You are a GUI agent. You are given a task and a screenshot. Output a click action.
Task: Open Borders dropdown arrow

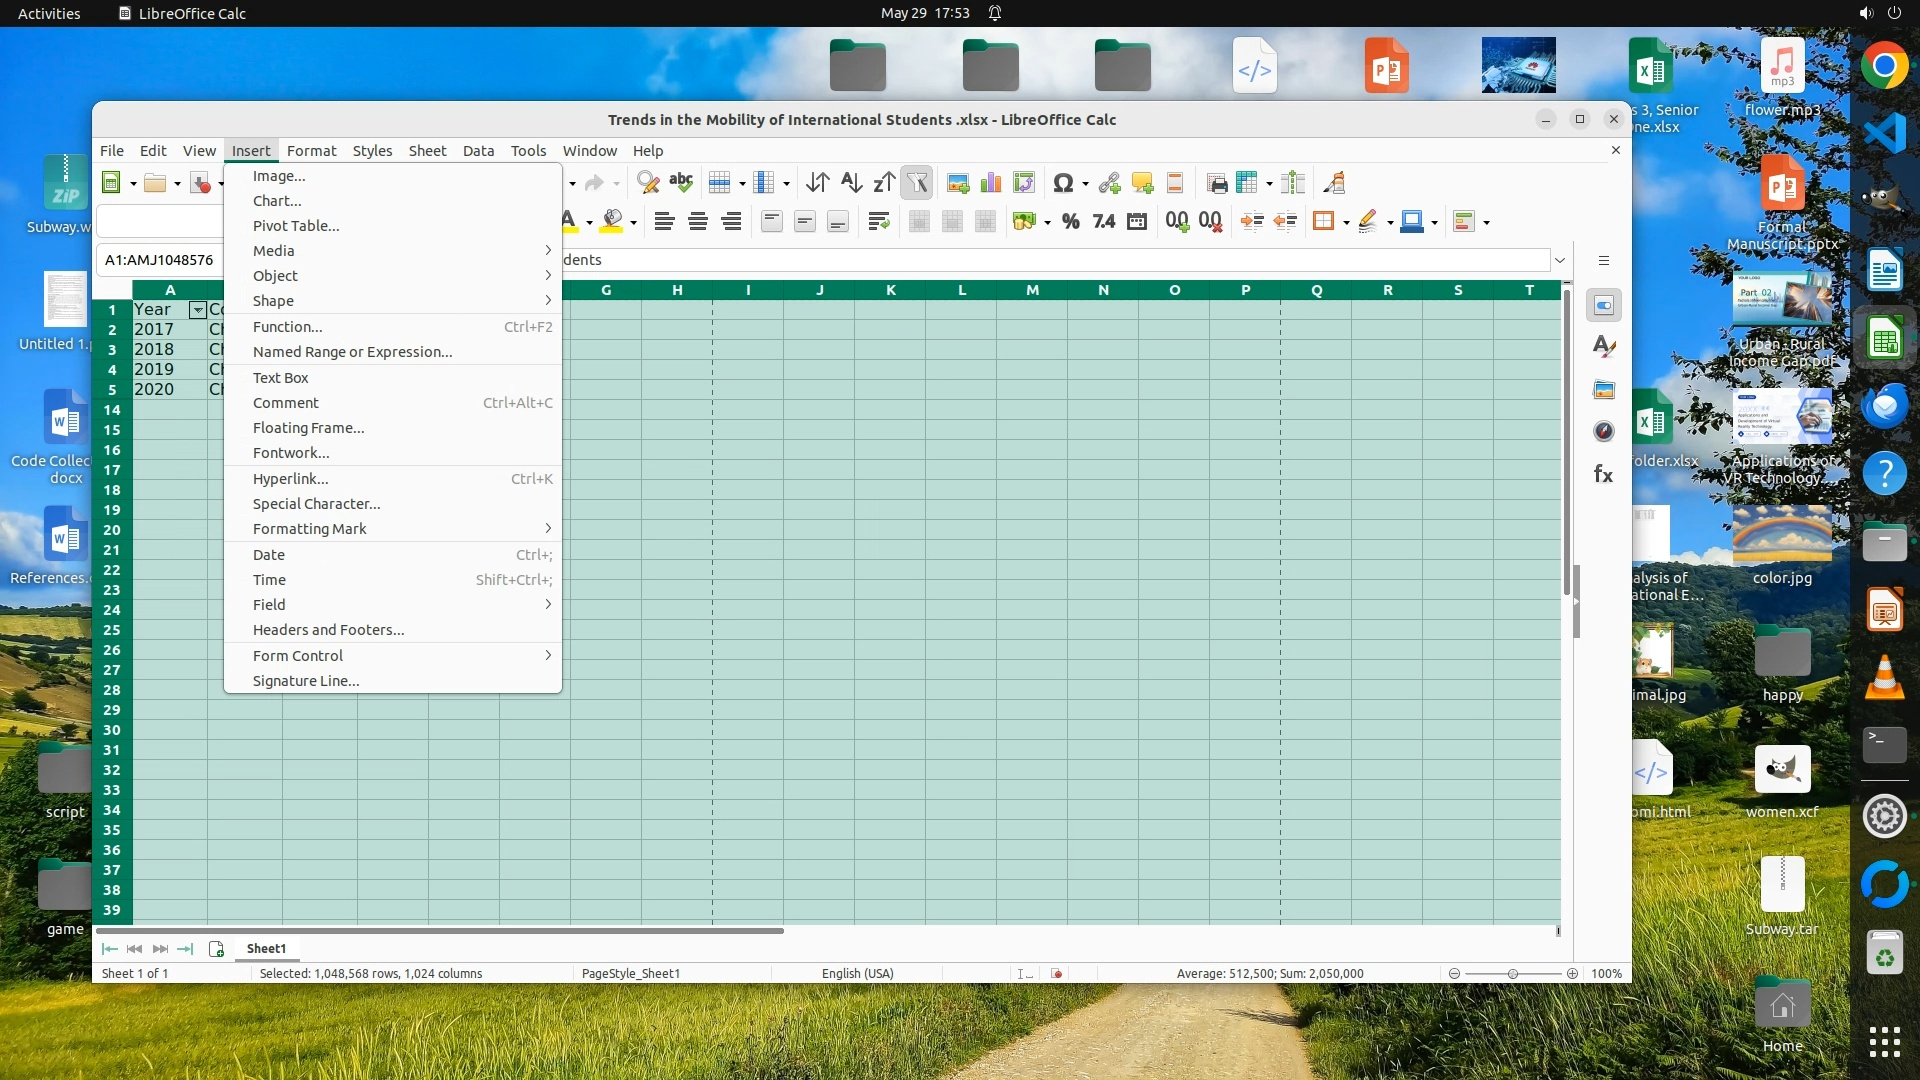click(x=1346, y=222)
